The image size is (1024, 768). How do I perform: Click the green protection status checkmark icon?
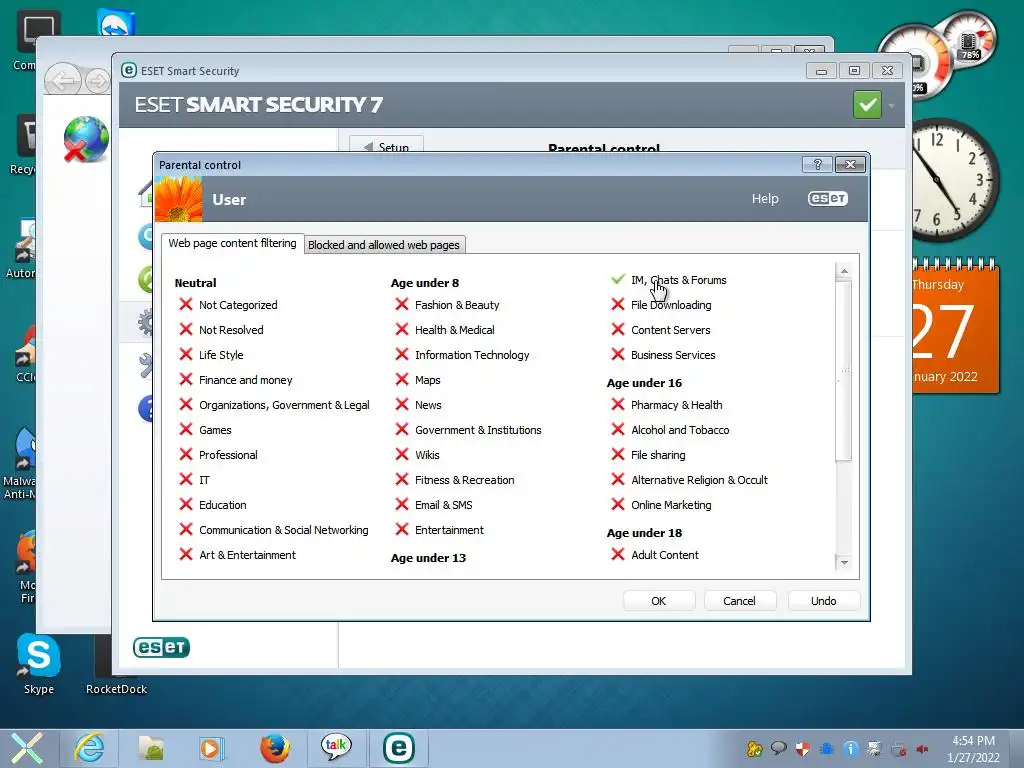pos(867,104)
